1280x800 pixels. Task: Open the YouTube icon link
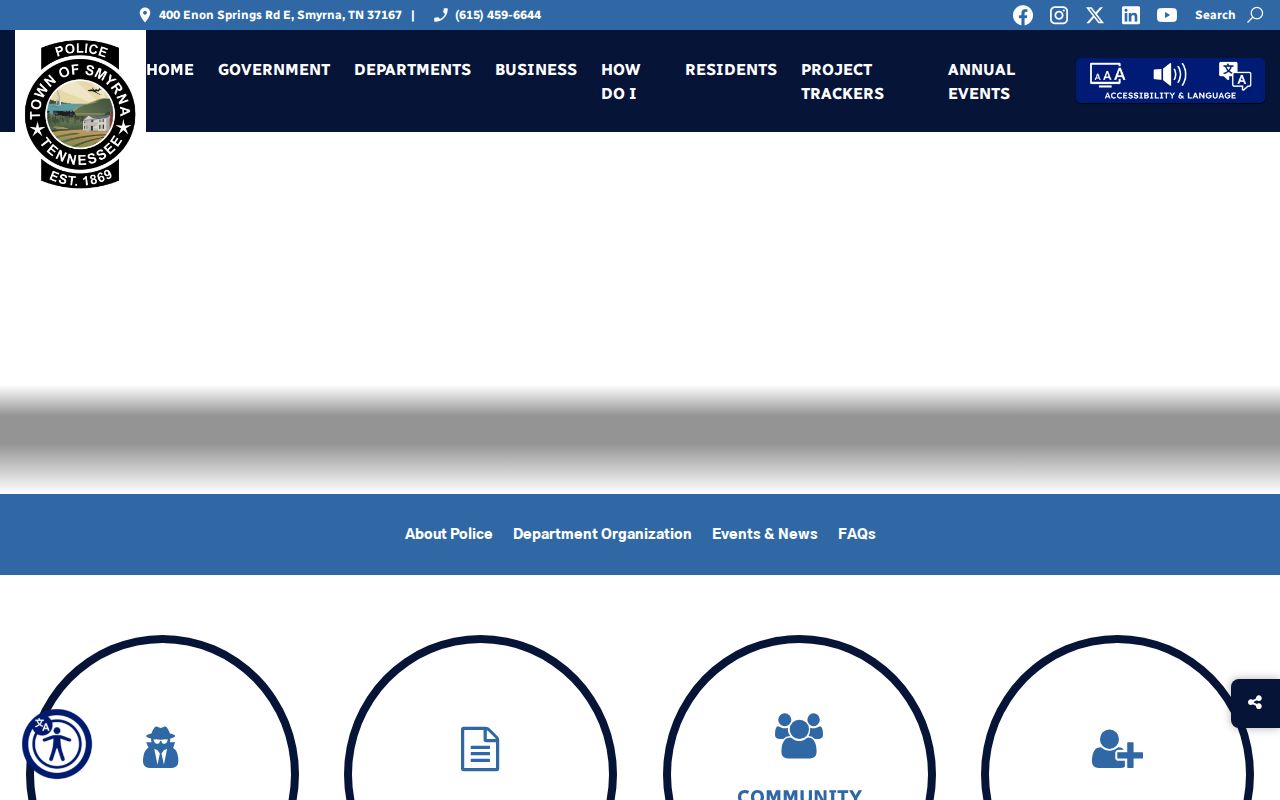pyautogui.click(x=1167, y=15)
